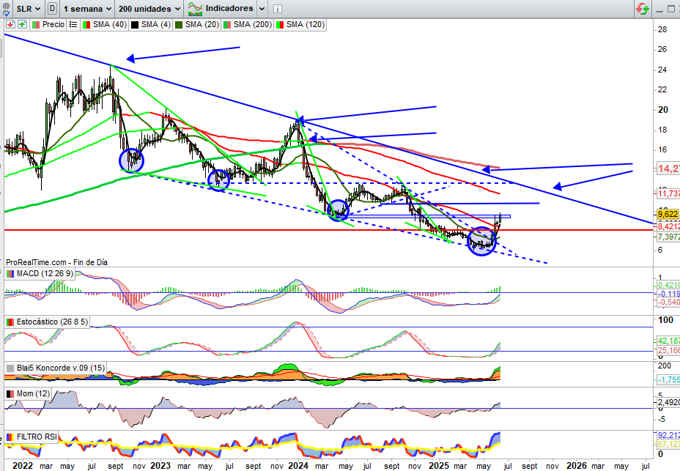The image size is (680, 471).
Task: Click the Mom indicator icon
Action: pyautogui.click(x=10, y=394)
